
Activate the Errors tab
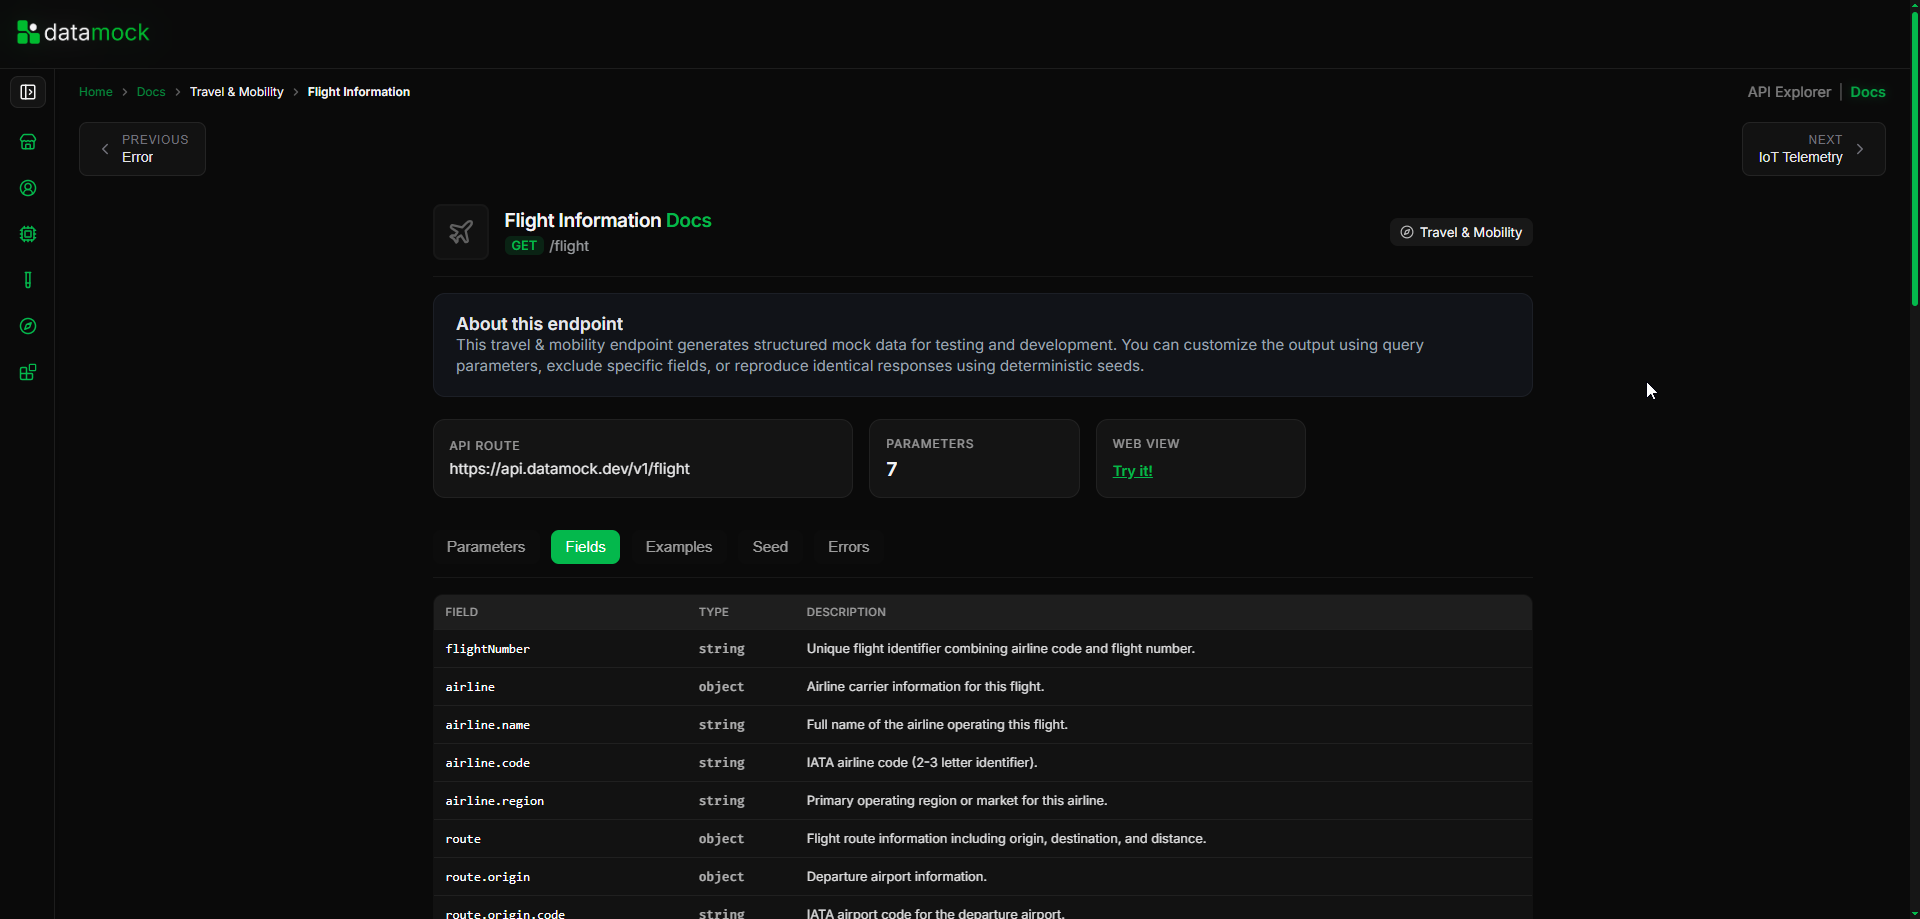pos(848,546)
